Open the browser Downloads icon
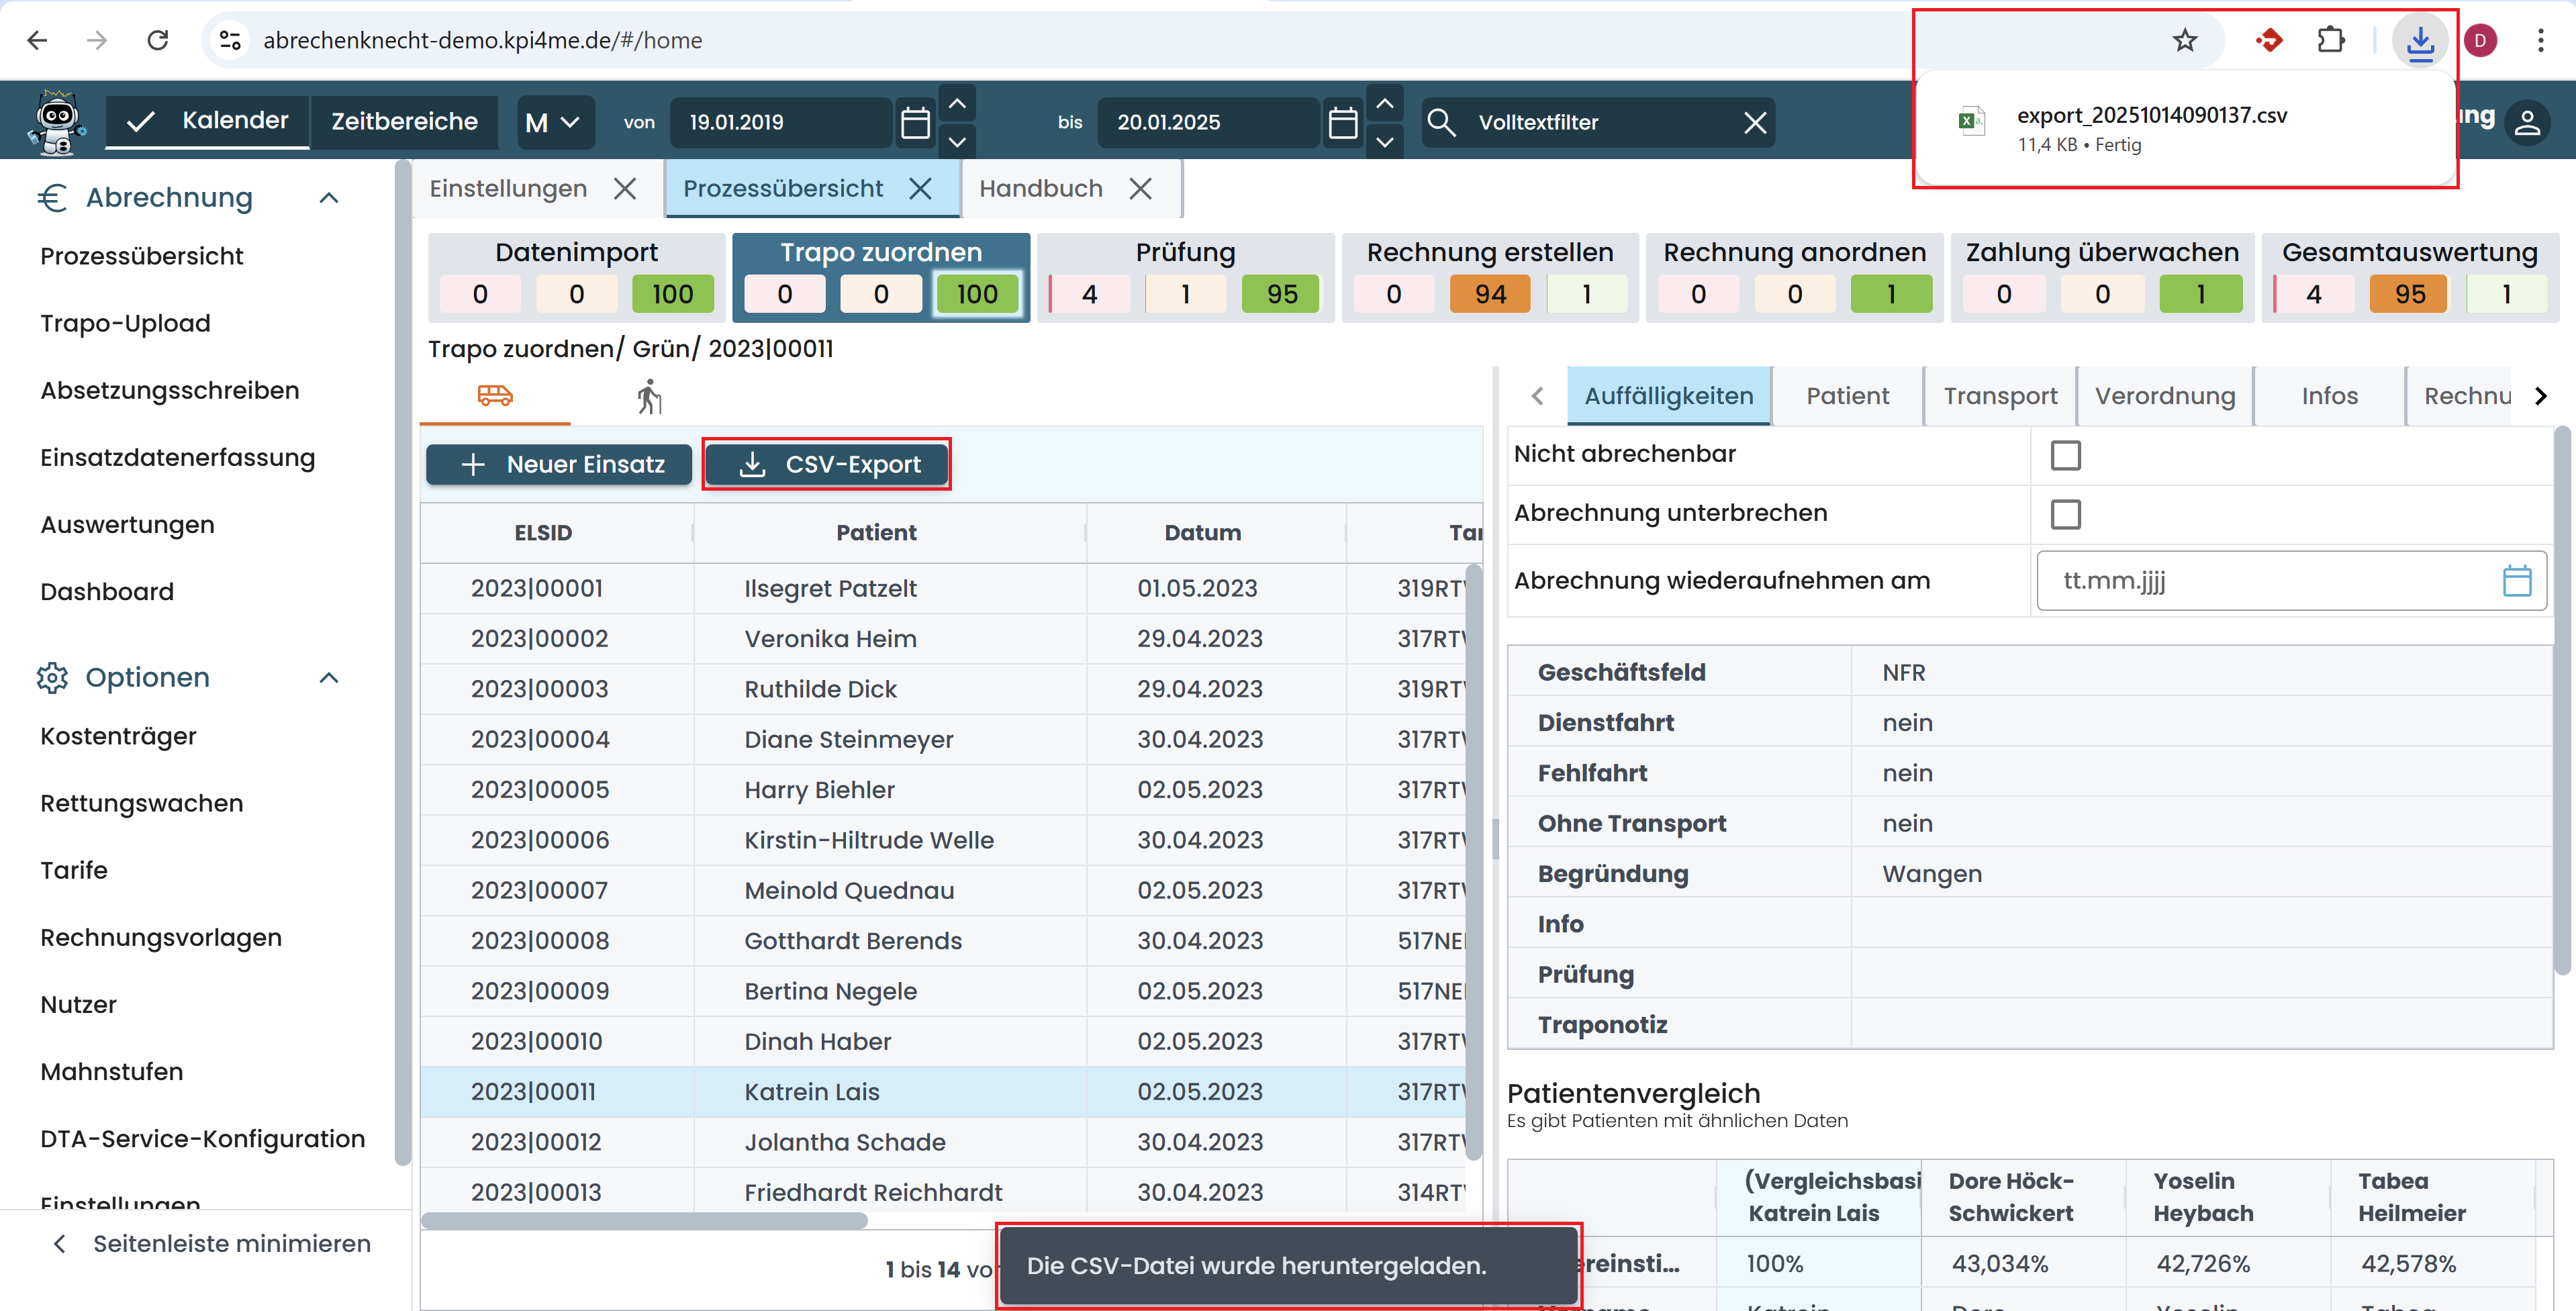This screenshot has height=1311, width=2576. 2420,40
